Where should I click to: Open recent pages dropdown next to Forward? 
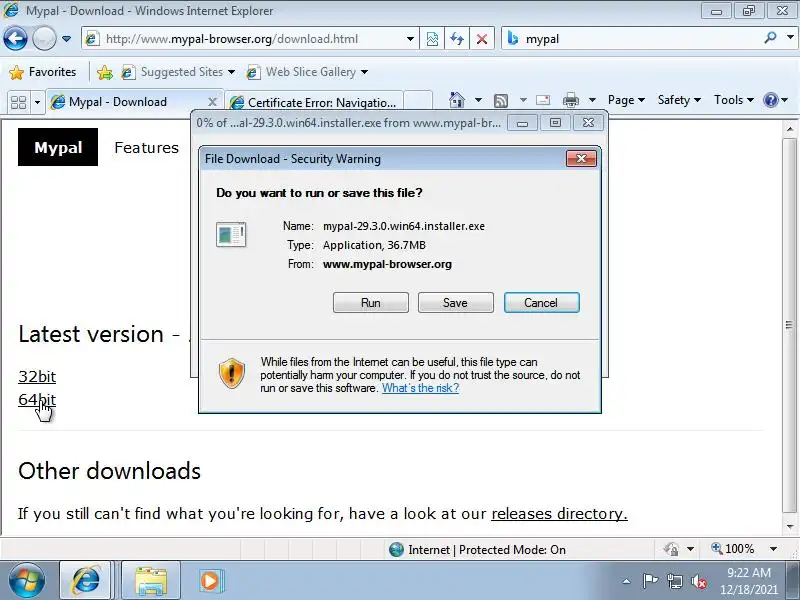tap(66, 39)
